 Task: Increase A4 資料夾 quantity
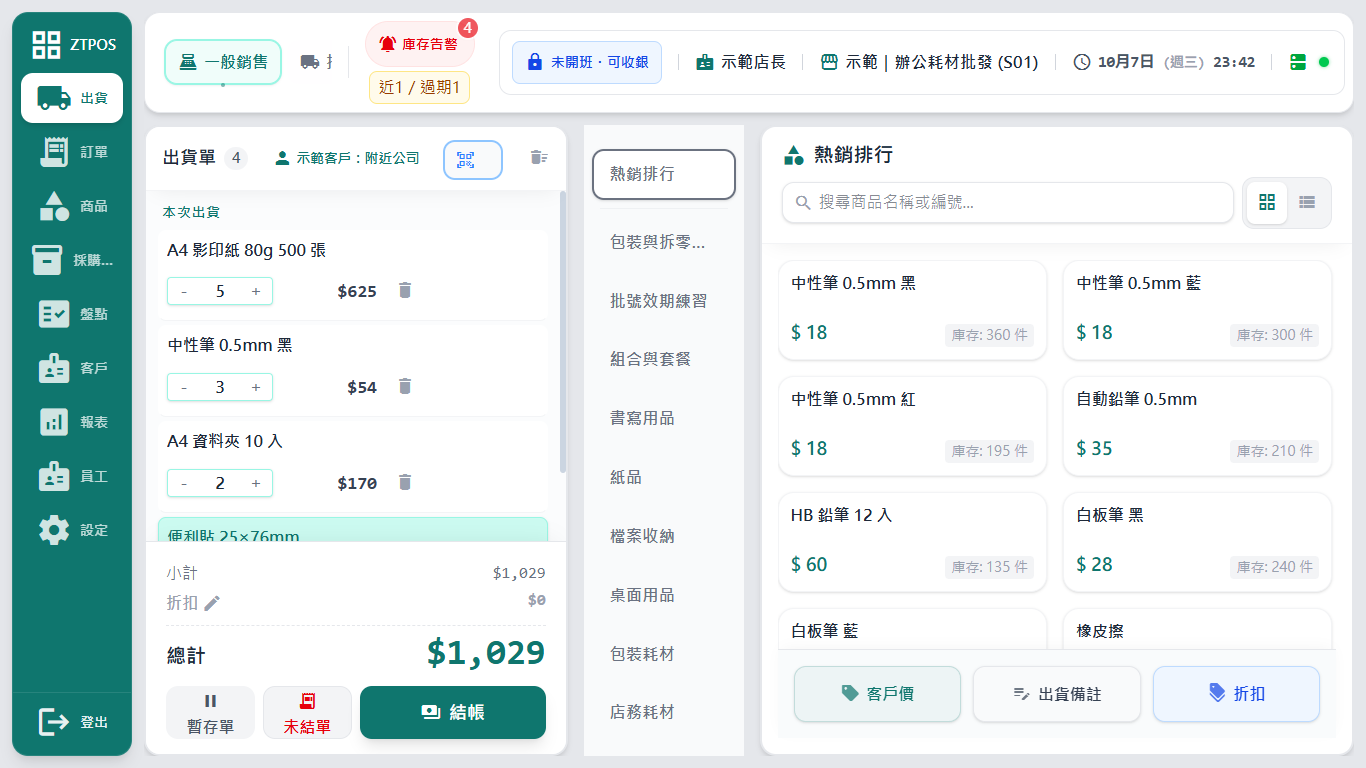256,483
